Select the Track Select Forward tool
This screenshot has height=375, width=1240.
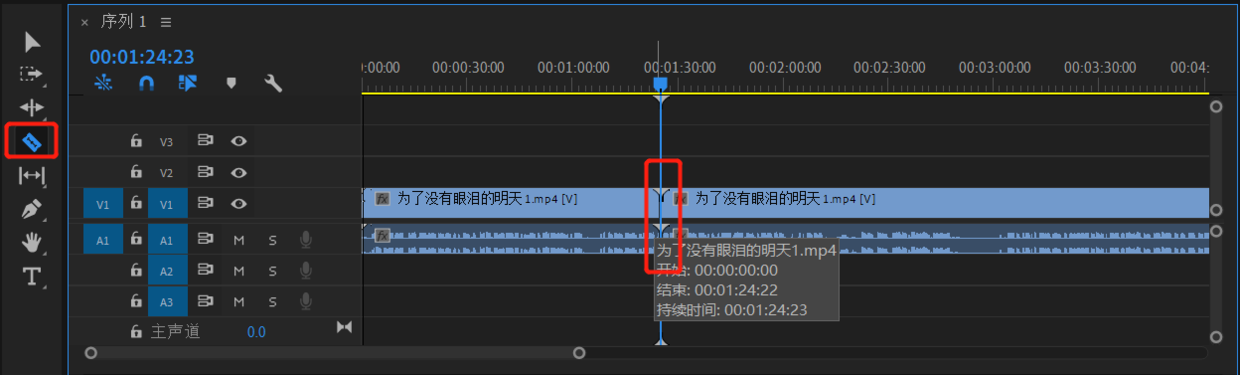click(32, 75)
